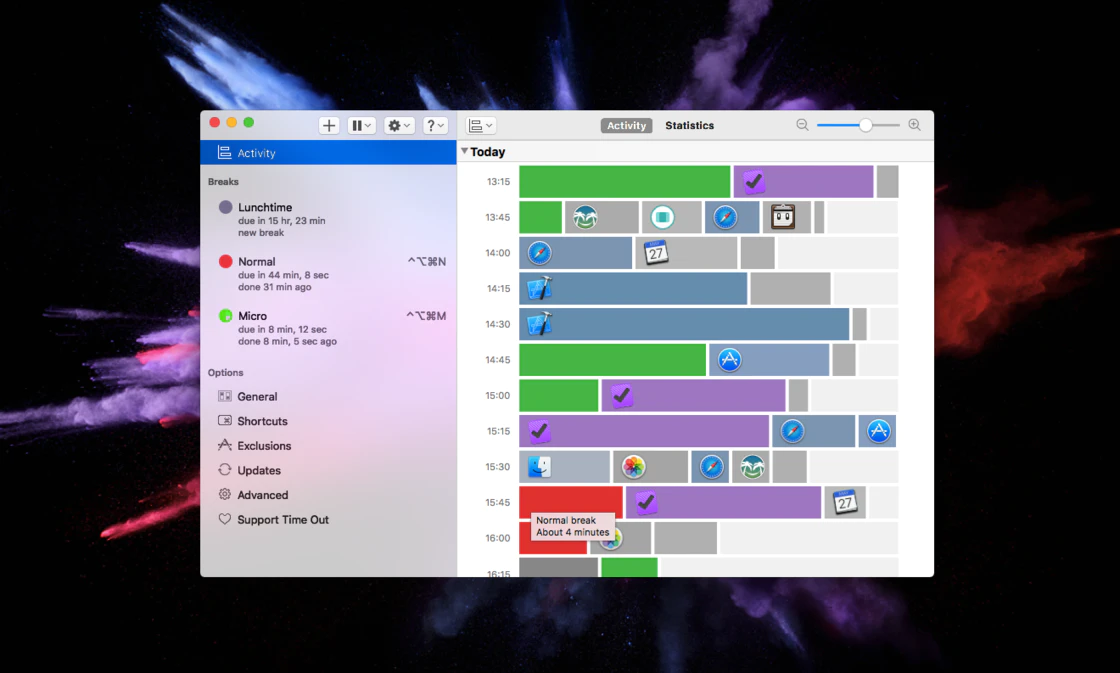The width and height of the screenshot is (1120, 673).
Task: Click Xcode icon in 14:30 row
Action: tap(539, 324)
